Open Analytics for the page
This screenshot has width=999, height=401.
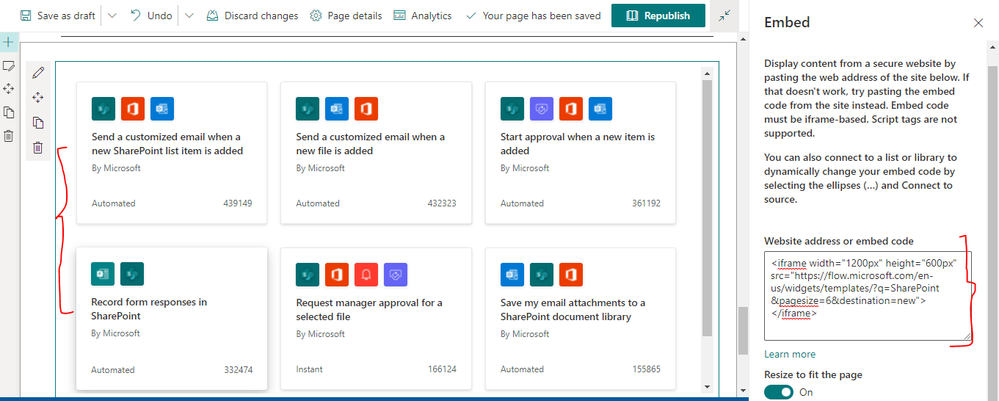[x=423, y=15]
